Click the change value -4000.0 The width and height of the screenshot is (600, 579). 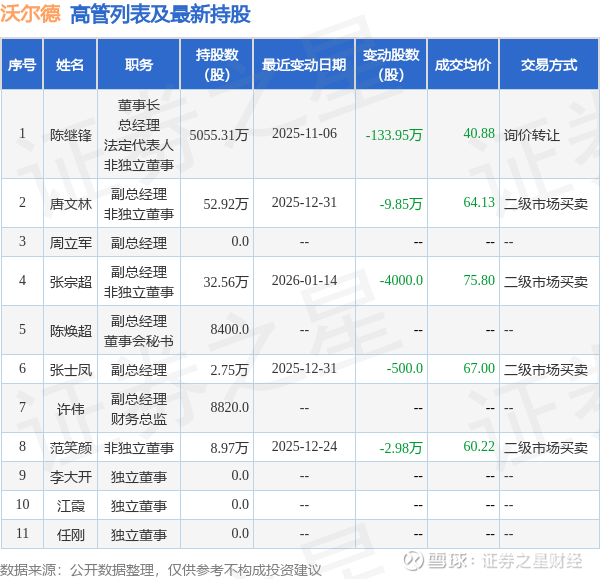click(x=401, y=281)
